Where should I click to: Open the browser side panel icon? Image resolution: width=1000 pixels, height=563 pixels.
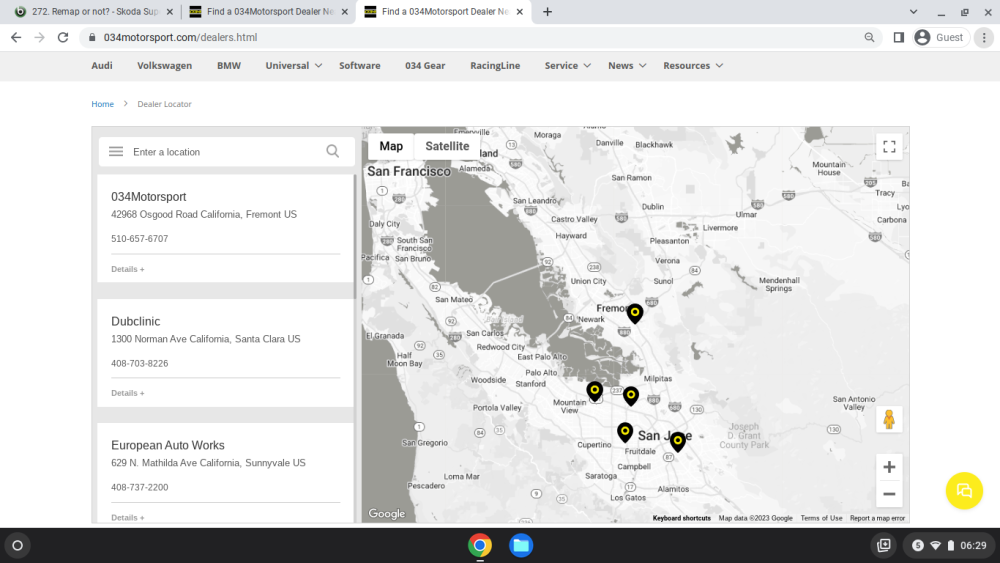899,38
